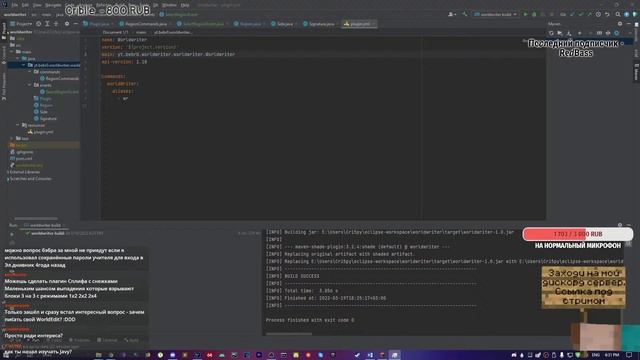Collapse the yt.bebr0.worldwriter package
The image size is (640, 360).
pyautogui.click(x=24, y=65)
